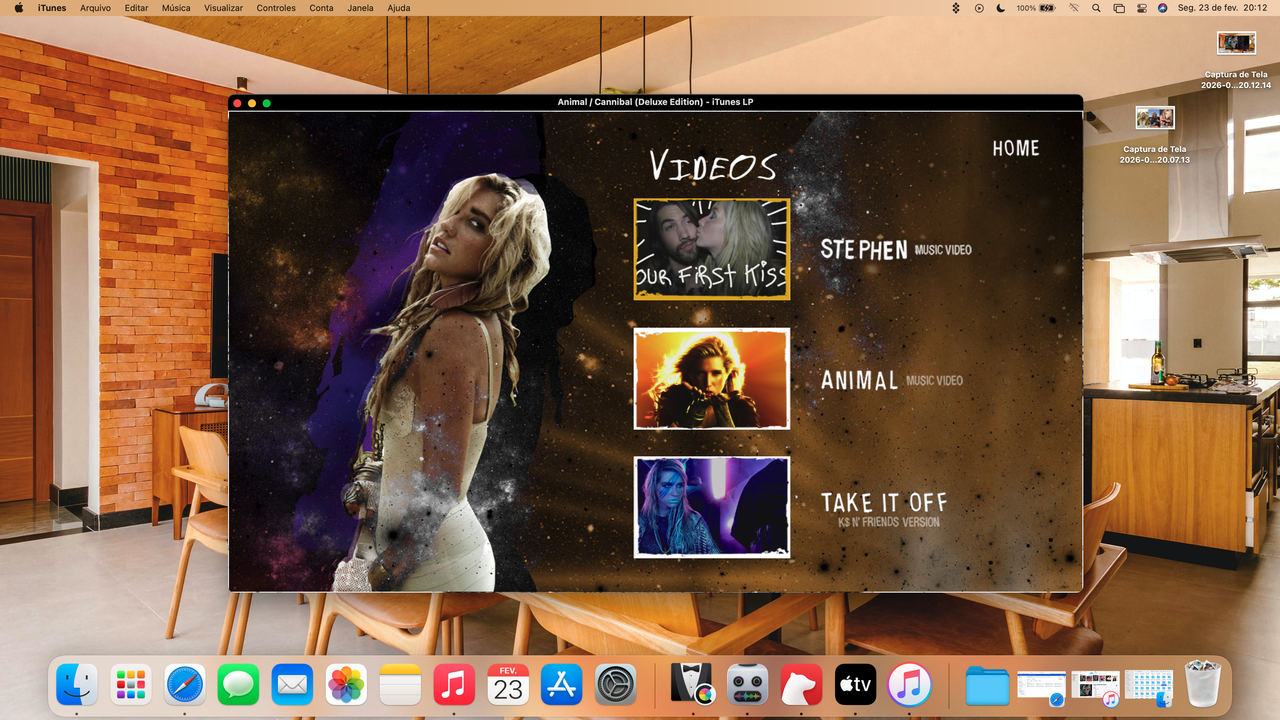
Task: Close the iTunes LP window
Action: coord(238,103)
